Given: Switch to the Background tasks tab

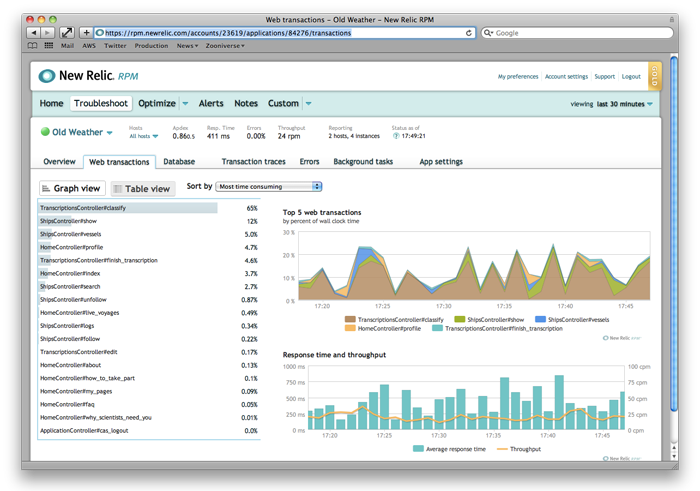Looking at the screenshot, I should click(x=363, y=162).
